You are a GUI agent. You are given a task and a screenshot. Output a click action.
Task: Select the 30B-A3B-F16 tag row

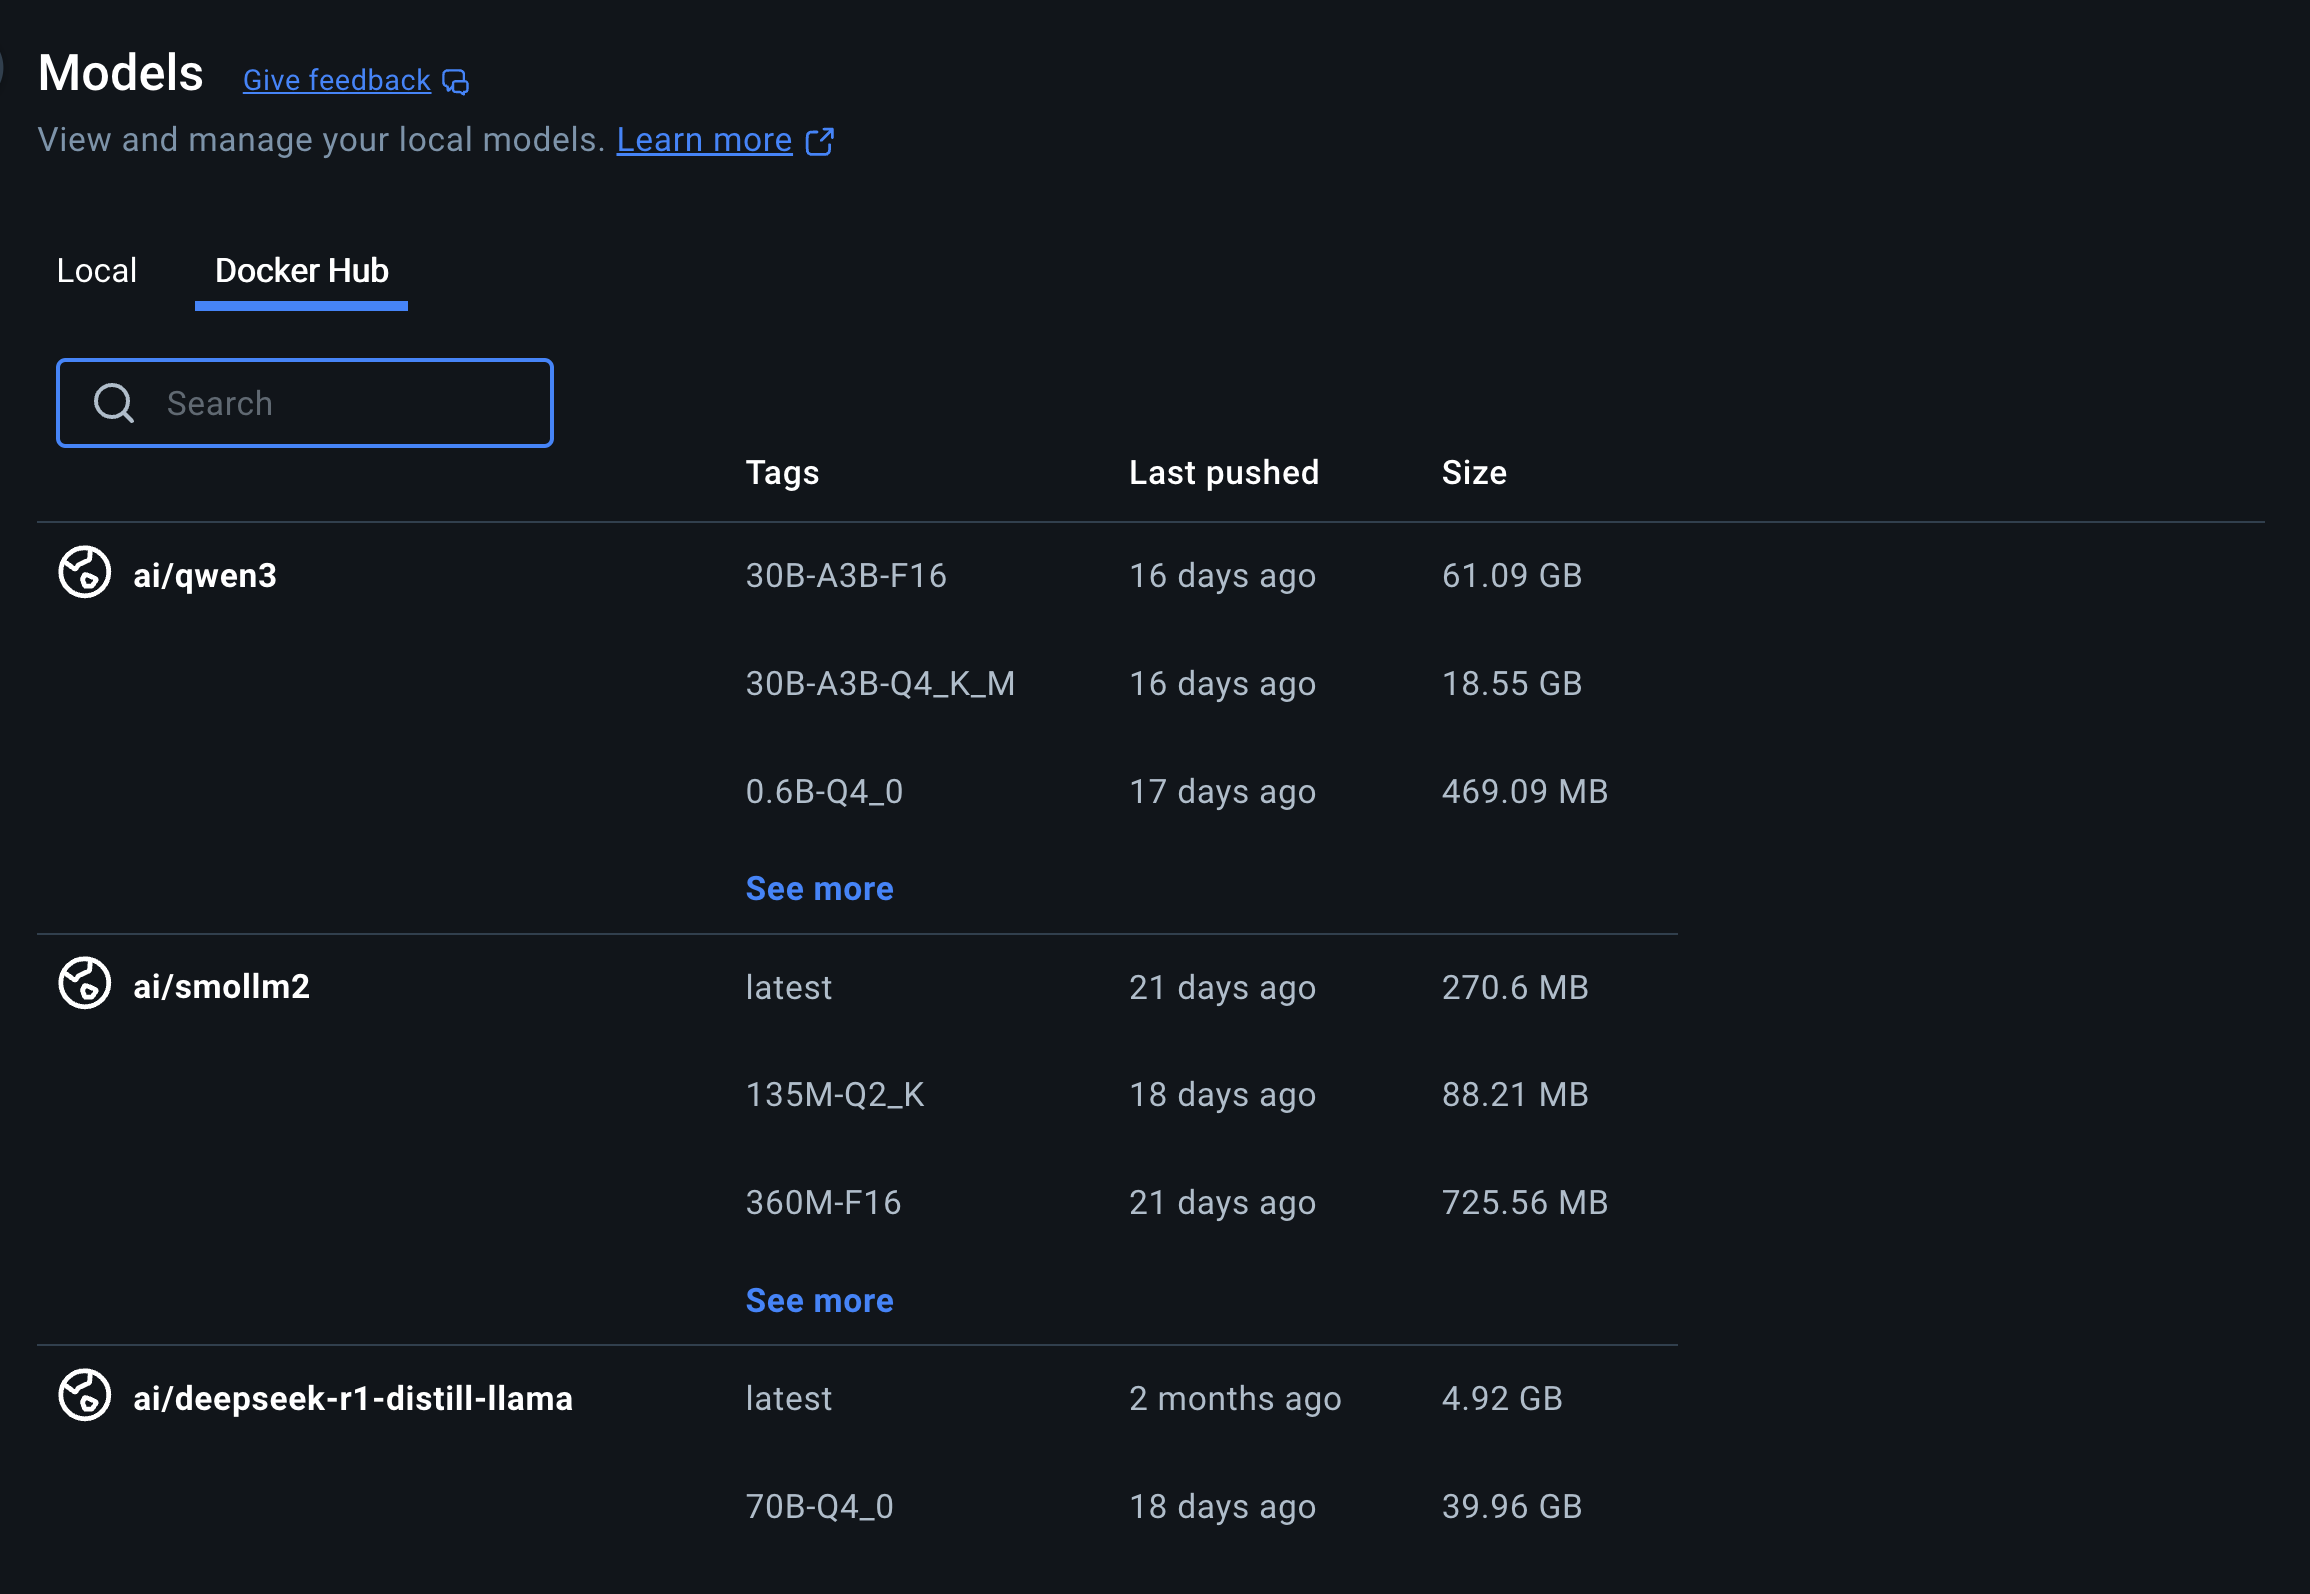(846, 576)
